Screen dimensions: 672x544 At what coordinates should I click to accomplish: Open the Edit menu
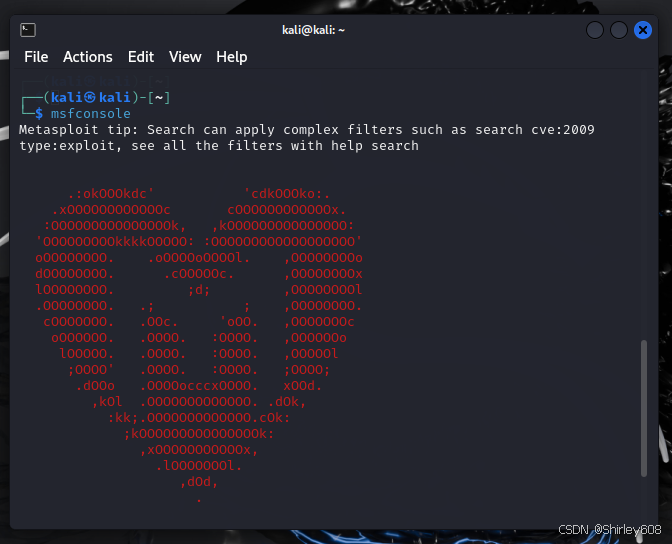pos(141,57)
